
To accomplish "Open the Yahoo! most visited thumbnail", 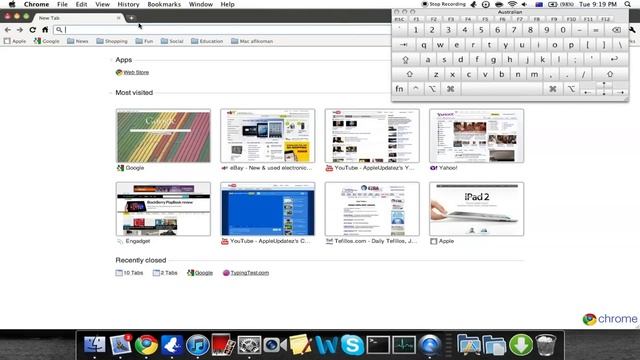I will [x=477, y=136].
